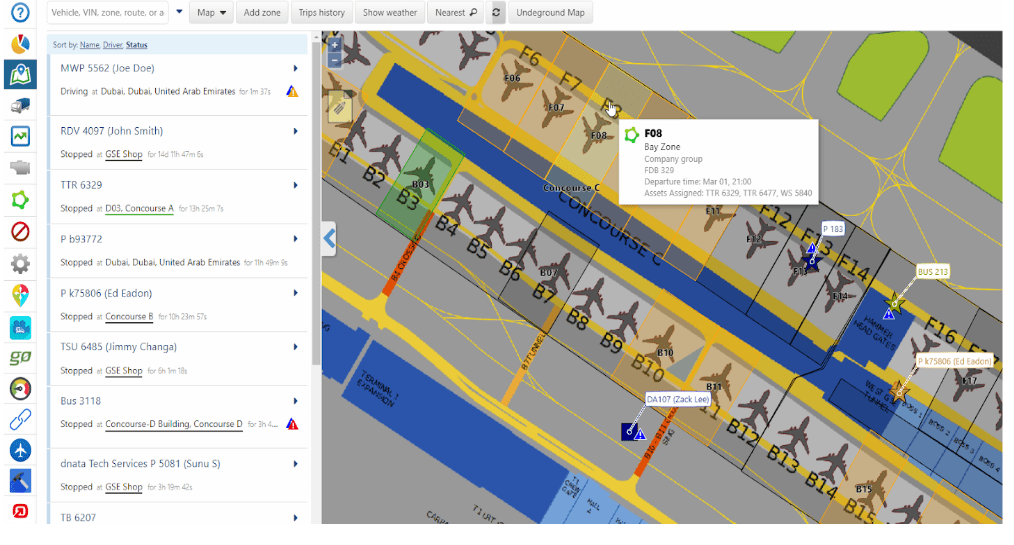This screenshot has width=1014, height=545.
Task: Open the blue airplane add-in icon
Action: pos(20,450)
